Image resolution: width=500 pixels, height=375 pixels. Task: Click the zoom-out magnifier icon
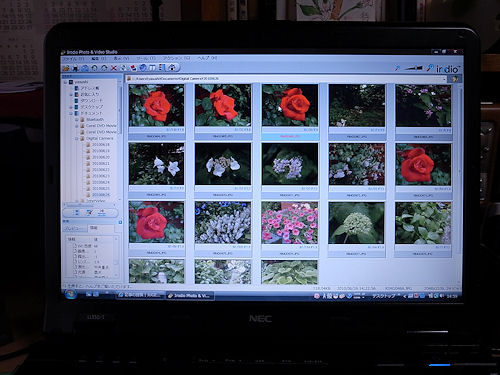tap(397, 68)
